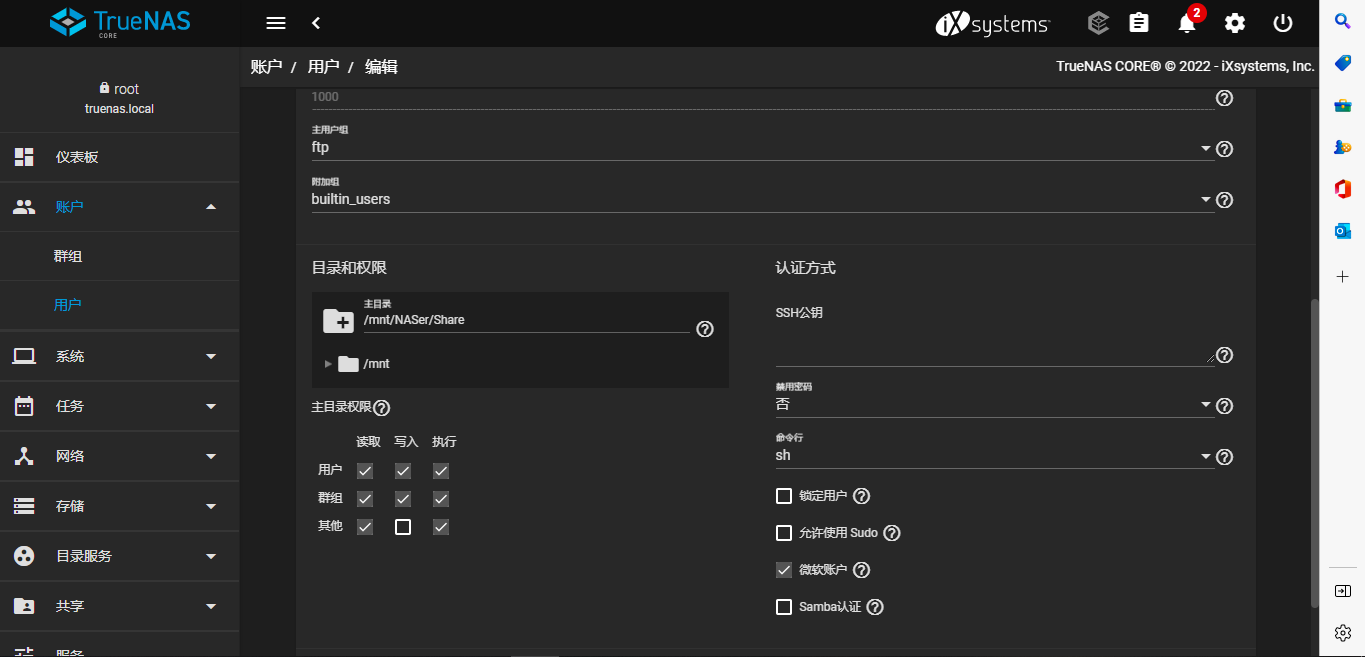Click the add folder icon for 主目录
Viewport: 1365px width, 657px height.
tap(338, 321)
